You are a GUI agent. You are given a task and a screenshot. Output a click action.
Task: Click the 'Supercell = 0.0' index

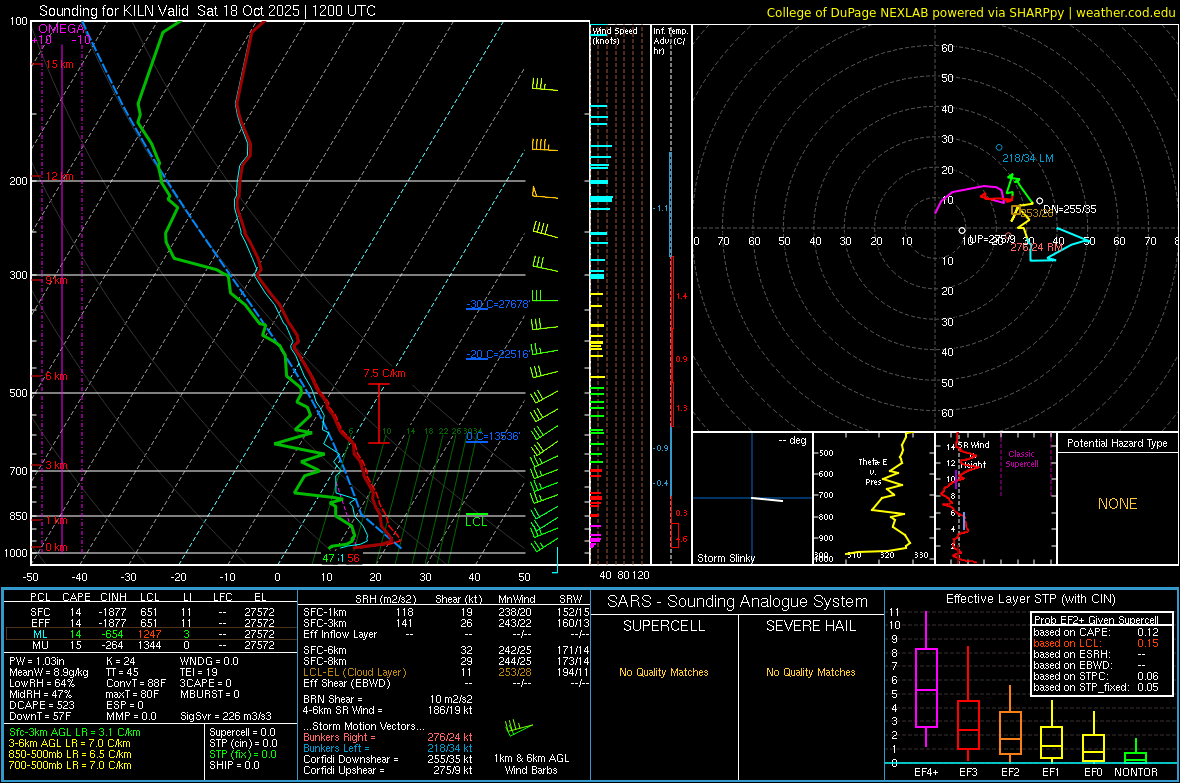[x=242, y=732]
